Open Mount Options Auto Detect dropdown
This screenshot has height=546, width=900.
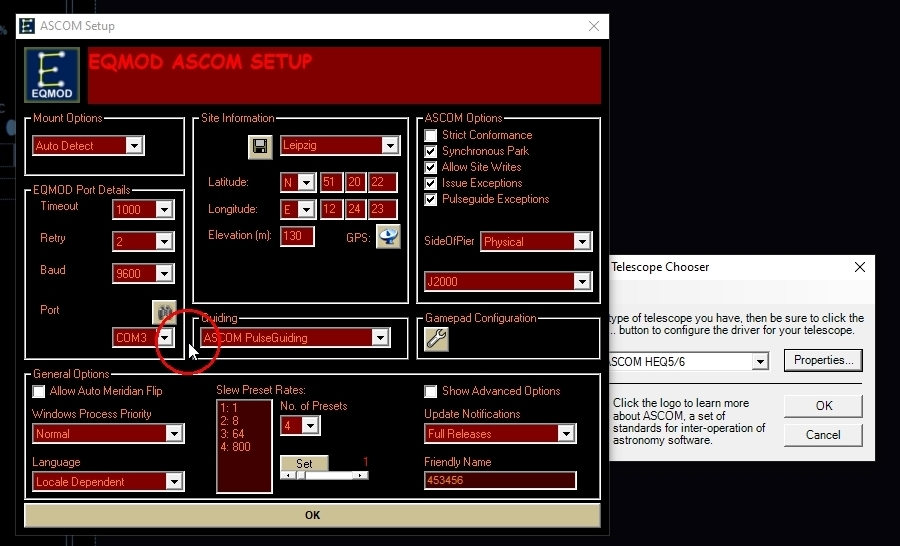click(134, 146)
